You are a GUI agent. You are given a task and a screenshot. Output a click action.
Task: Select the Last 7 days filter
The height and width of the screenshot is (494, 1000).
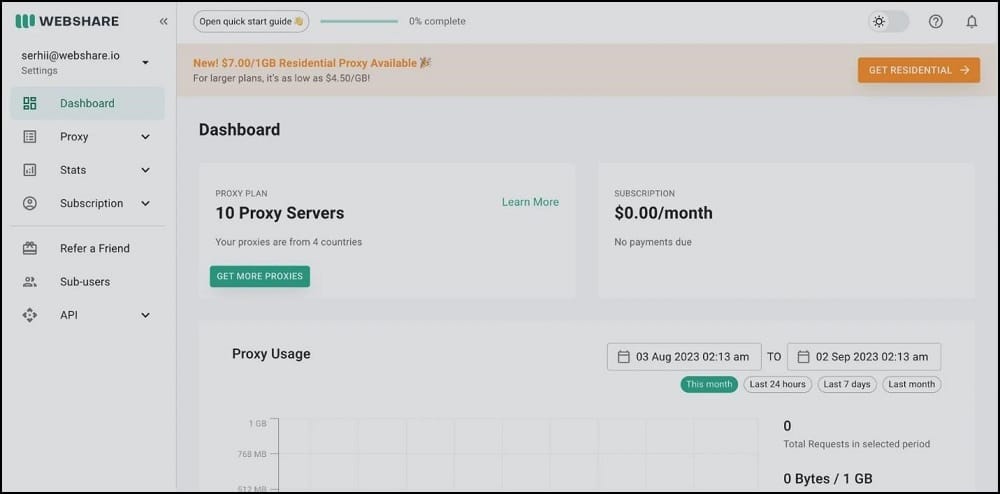pos(847,384)
